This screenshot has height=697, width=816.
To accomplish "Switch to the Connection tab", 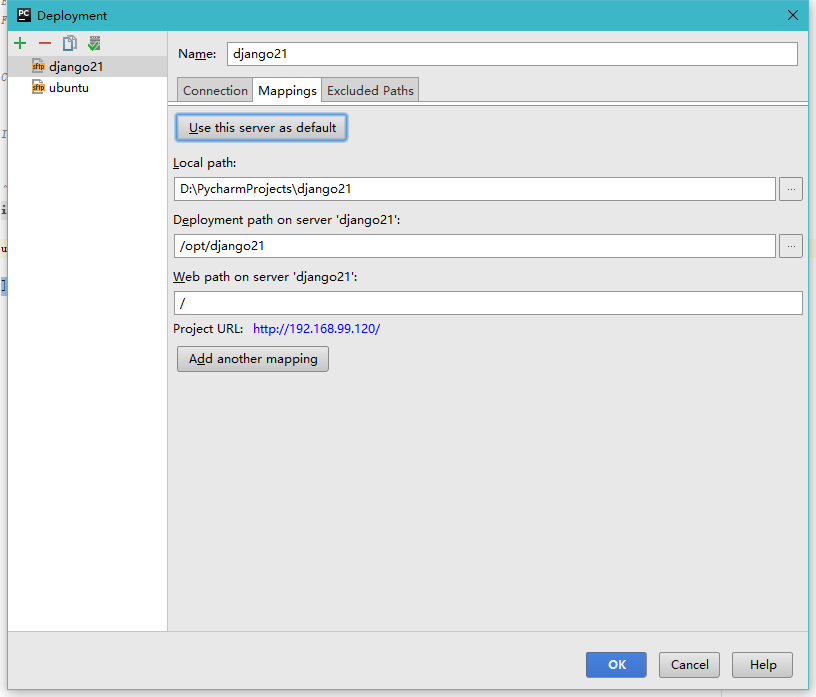I will click(215, 90).
